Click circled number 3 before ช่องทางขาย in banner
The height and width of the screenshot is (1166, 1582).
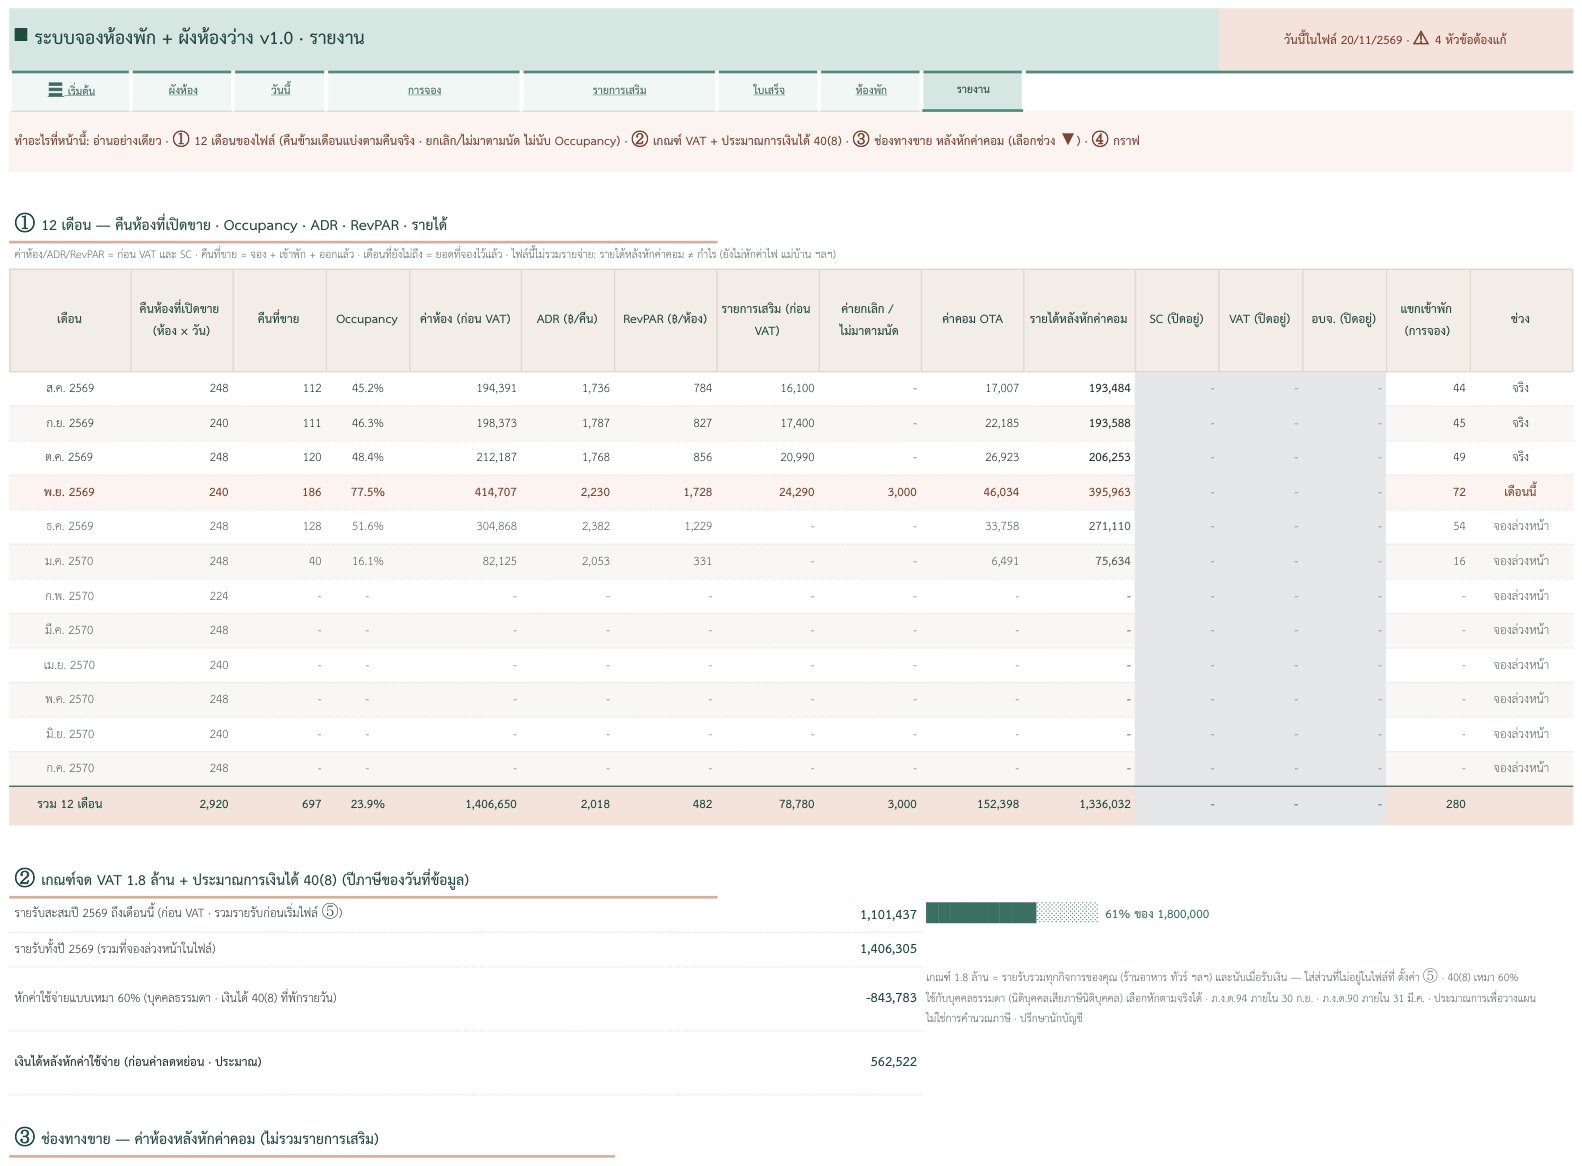[x=861, y=140]
